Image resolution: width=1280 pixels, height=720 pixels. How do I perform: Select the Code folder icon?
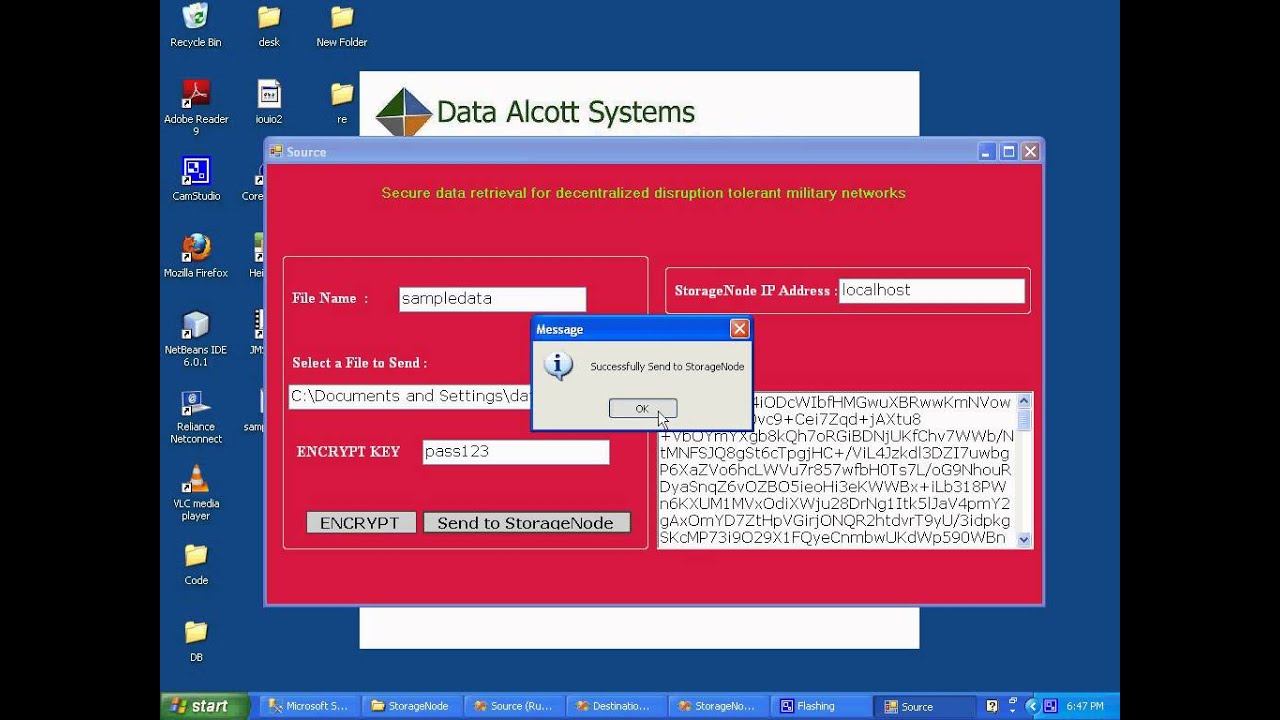(196, 564)
